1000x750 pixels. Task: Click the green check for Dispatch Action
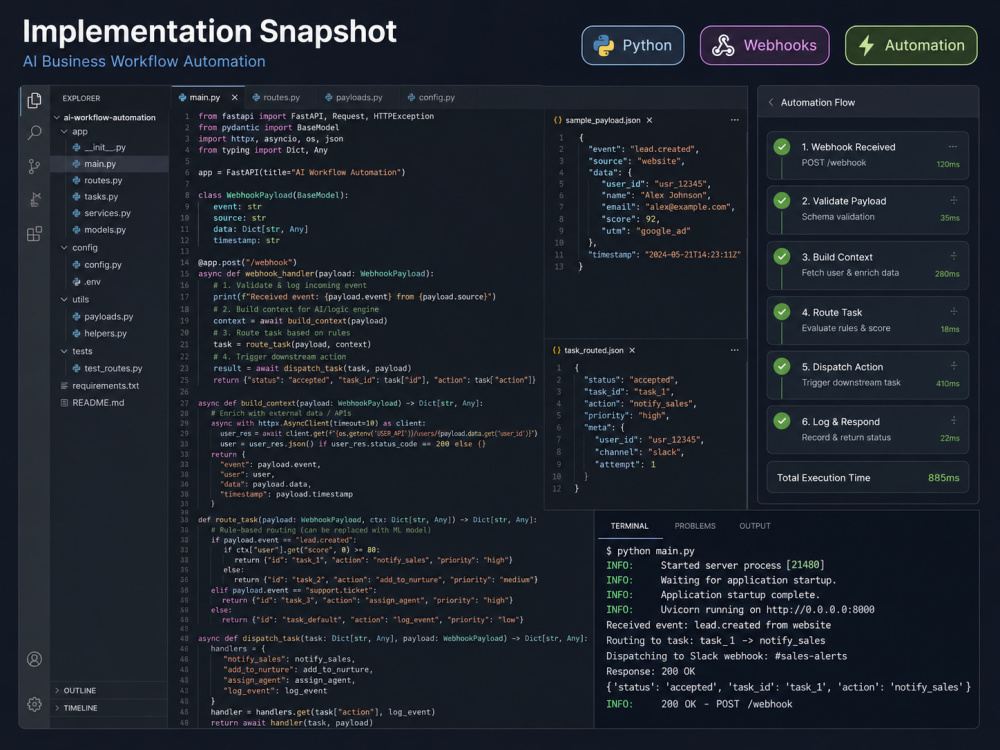point(782,366)
